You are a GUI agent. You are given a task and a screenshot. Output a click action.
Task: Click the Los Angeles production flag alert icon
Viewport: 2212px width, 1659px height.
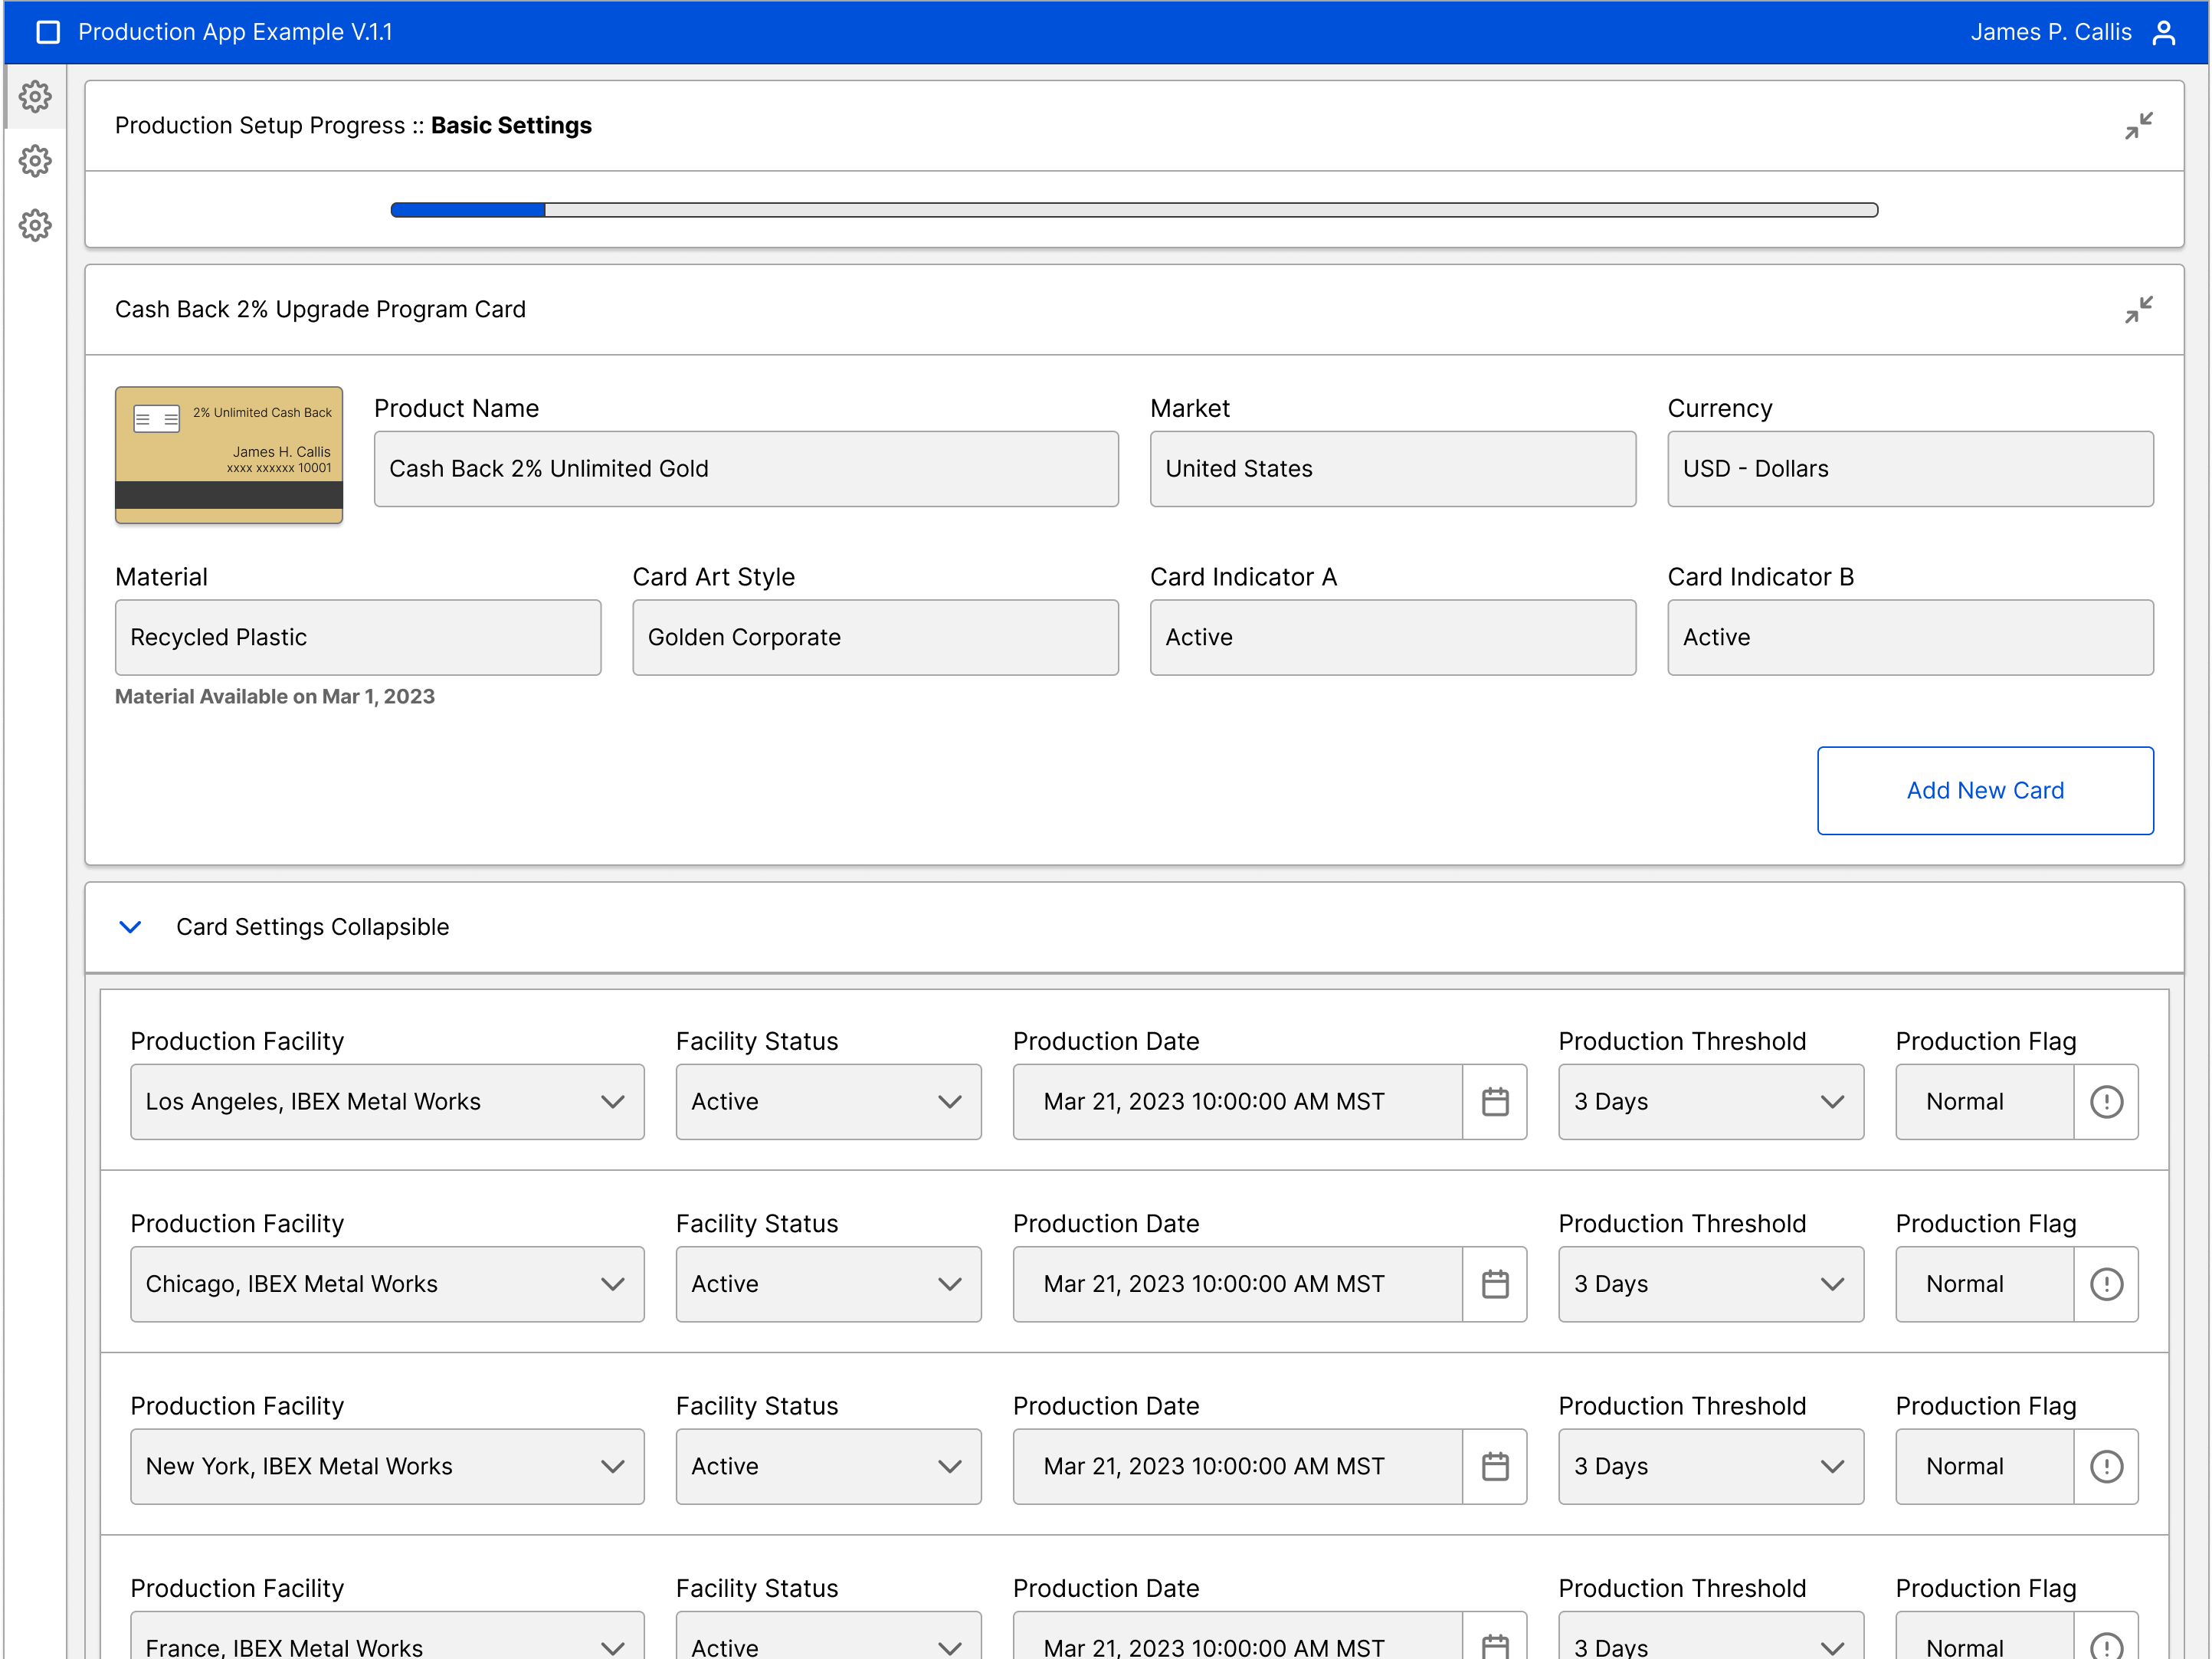coord(2106,1102)
